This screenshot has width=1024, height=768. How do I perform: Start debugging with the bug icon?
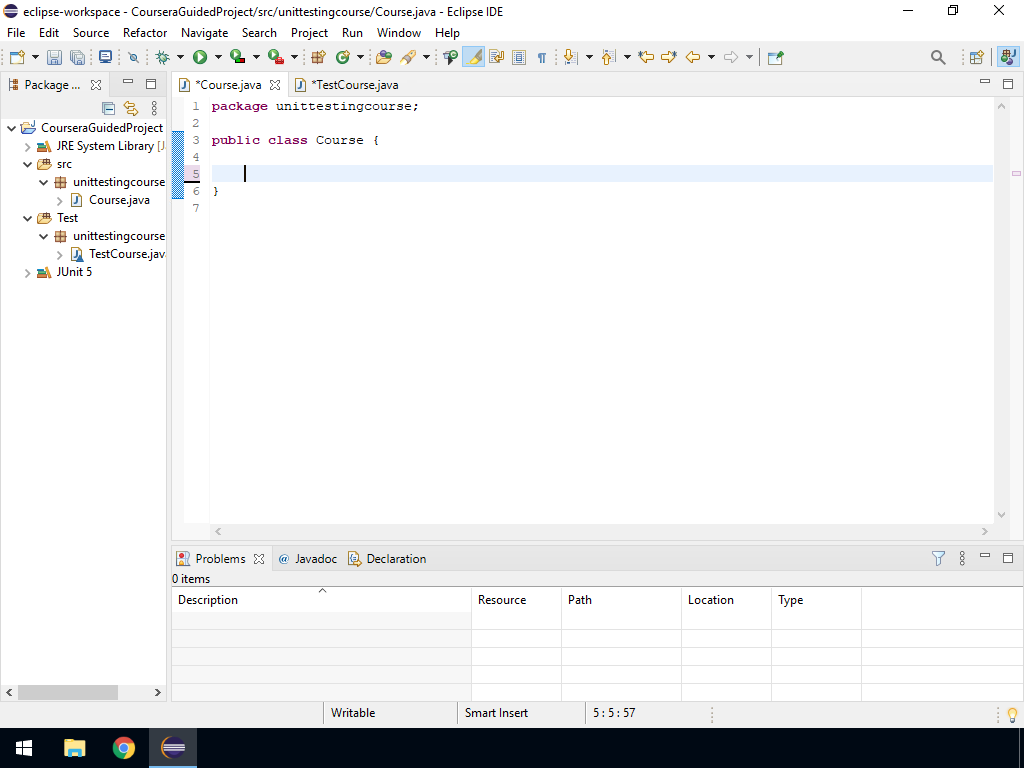(x=162, y=58)
